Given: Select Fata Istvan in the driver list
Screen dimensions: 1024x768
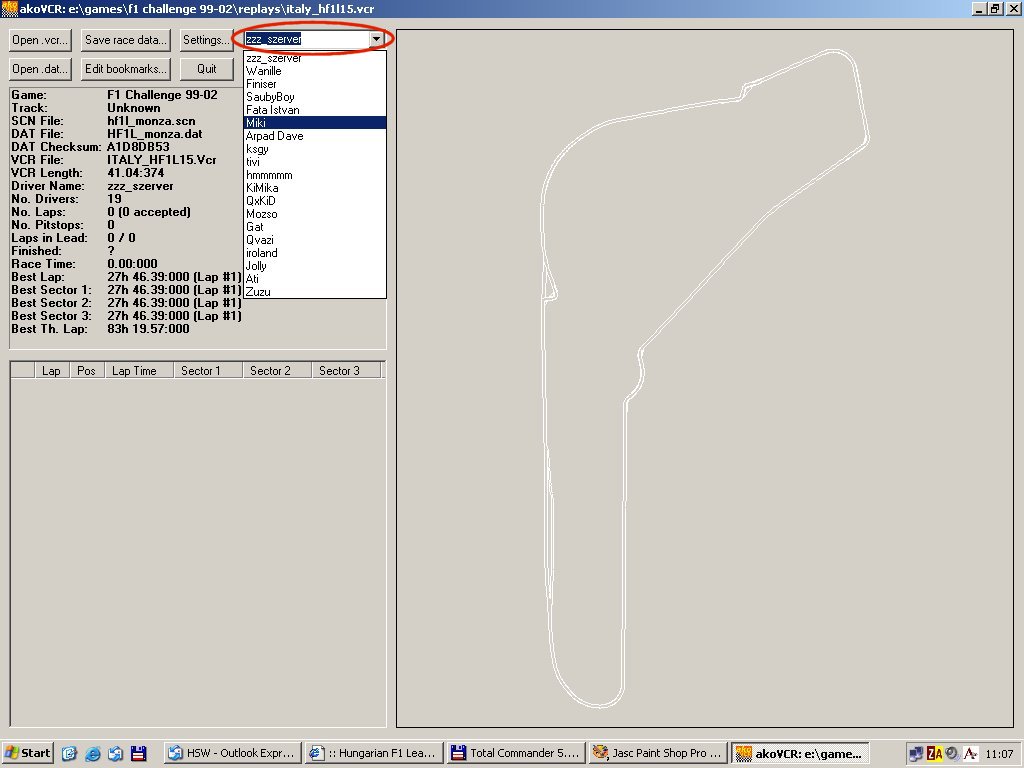Looking at the screenshot, I should tap(315, 110).
